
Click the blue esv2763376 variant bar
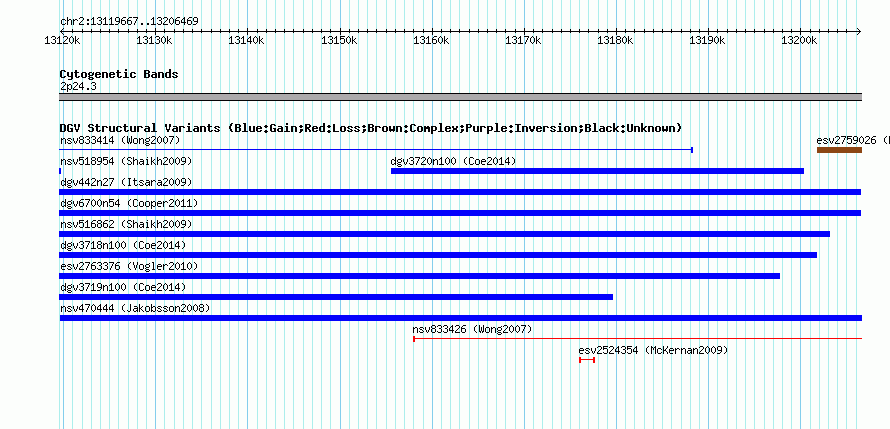pyautogui.click(x=419, y=276)
